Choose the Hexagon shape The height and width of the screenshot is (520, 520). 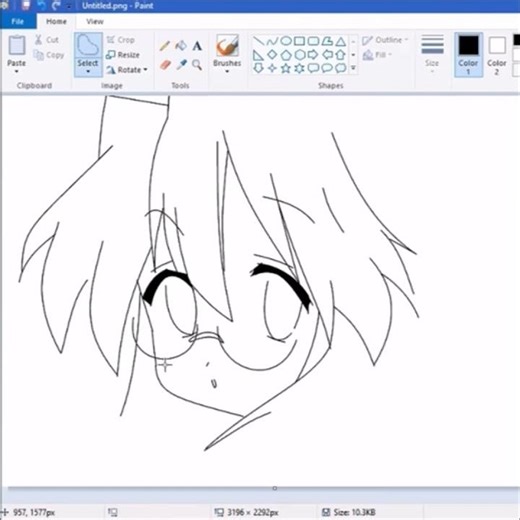[300, 55]
